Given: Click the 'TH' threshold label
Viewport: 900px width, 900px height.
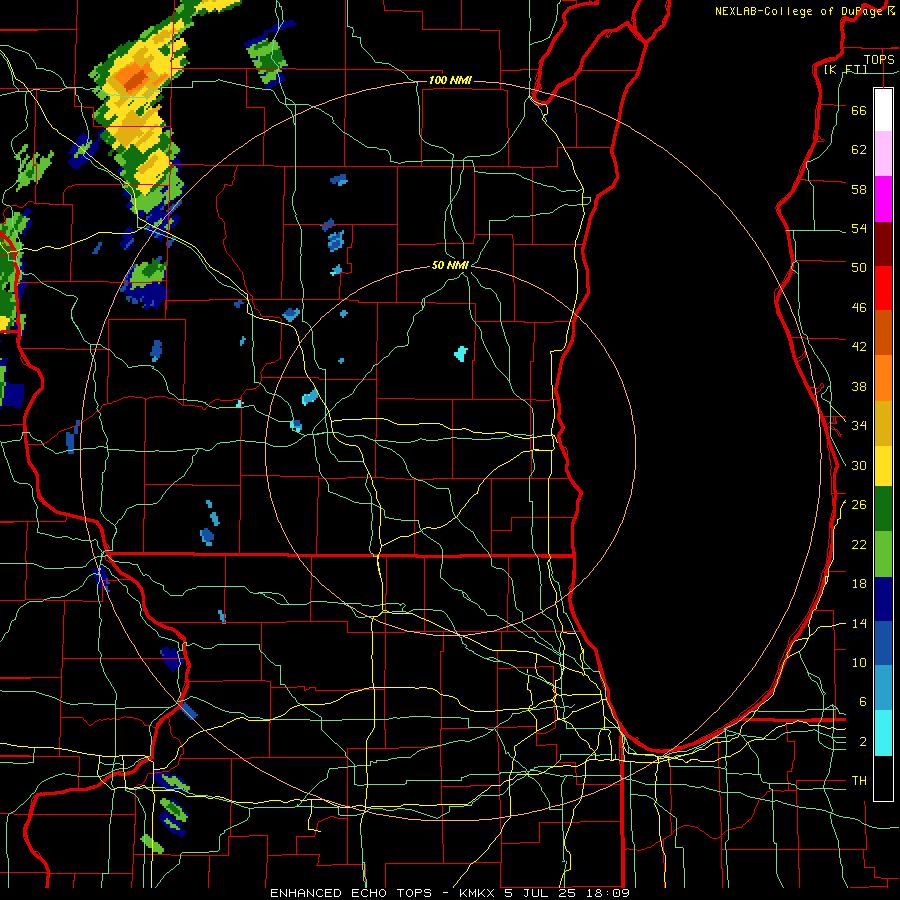Looking at the screenshot, I should click(x=859, y=781).
